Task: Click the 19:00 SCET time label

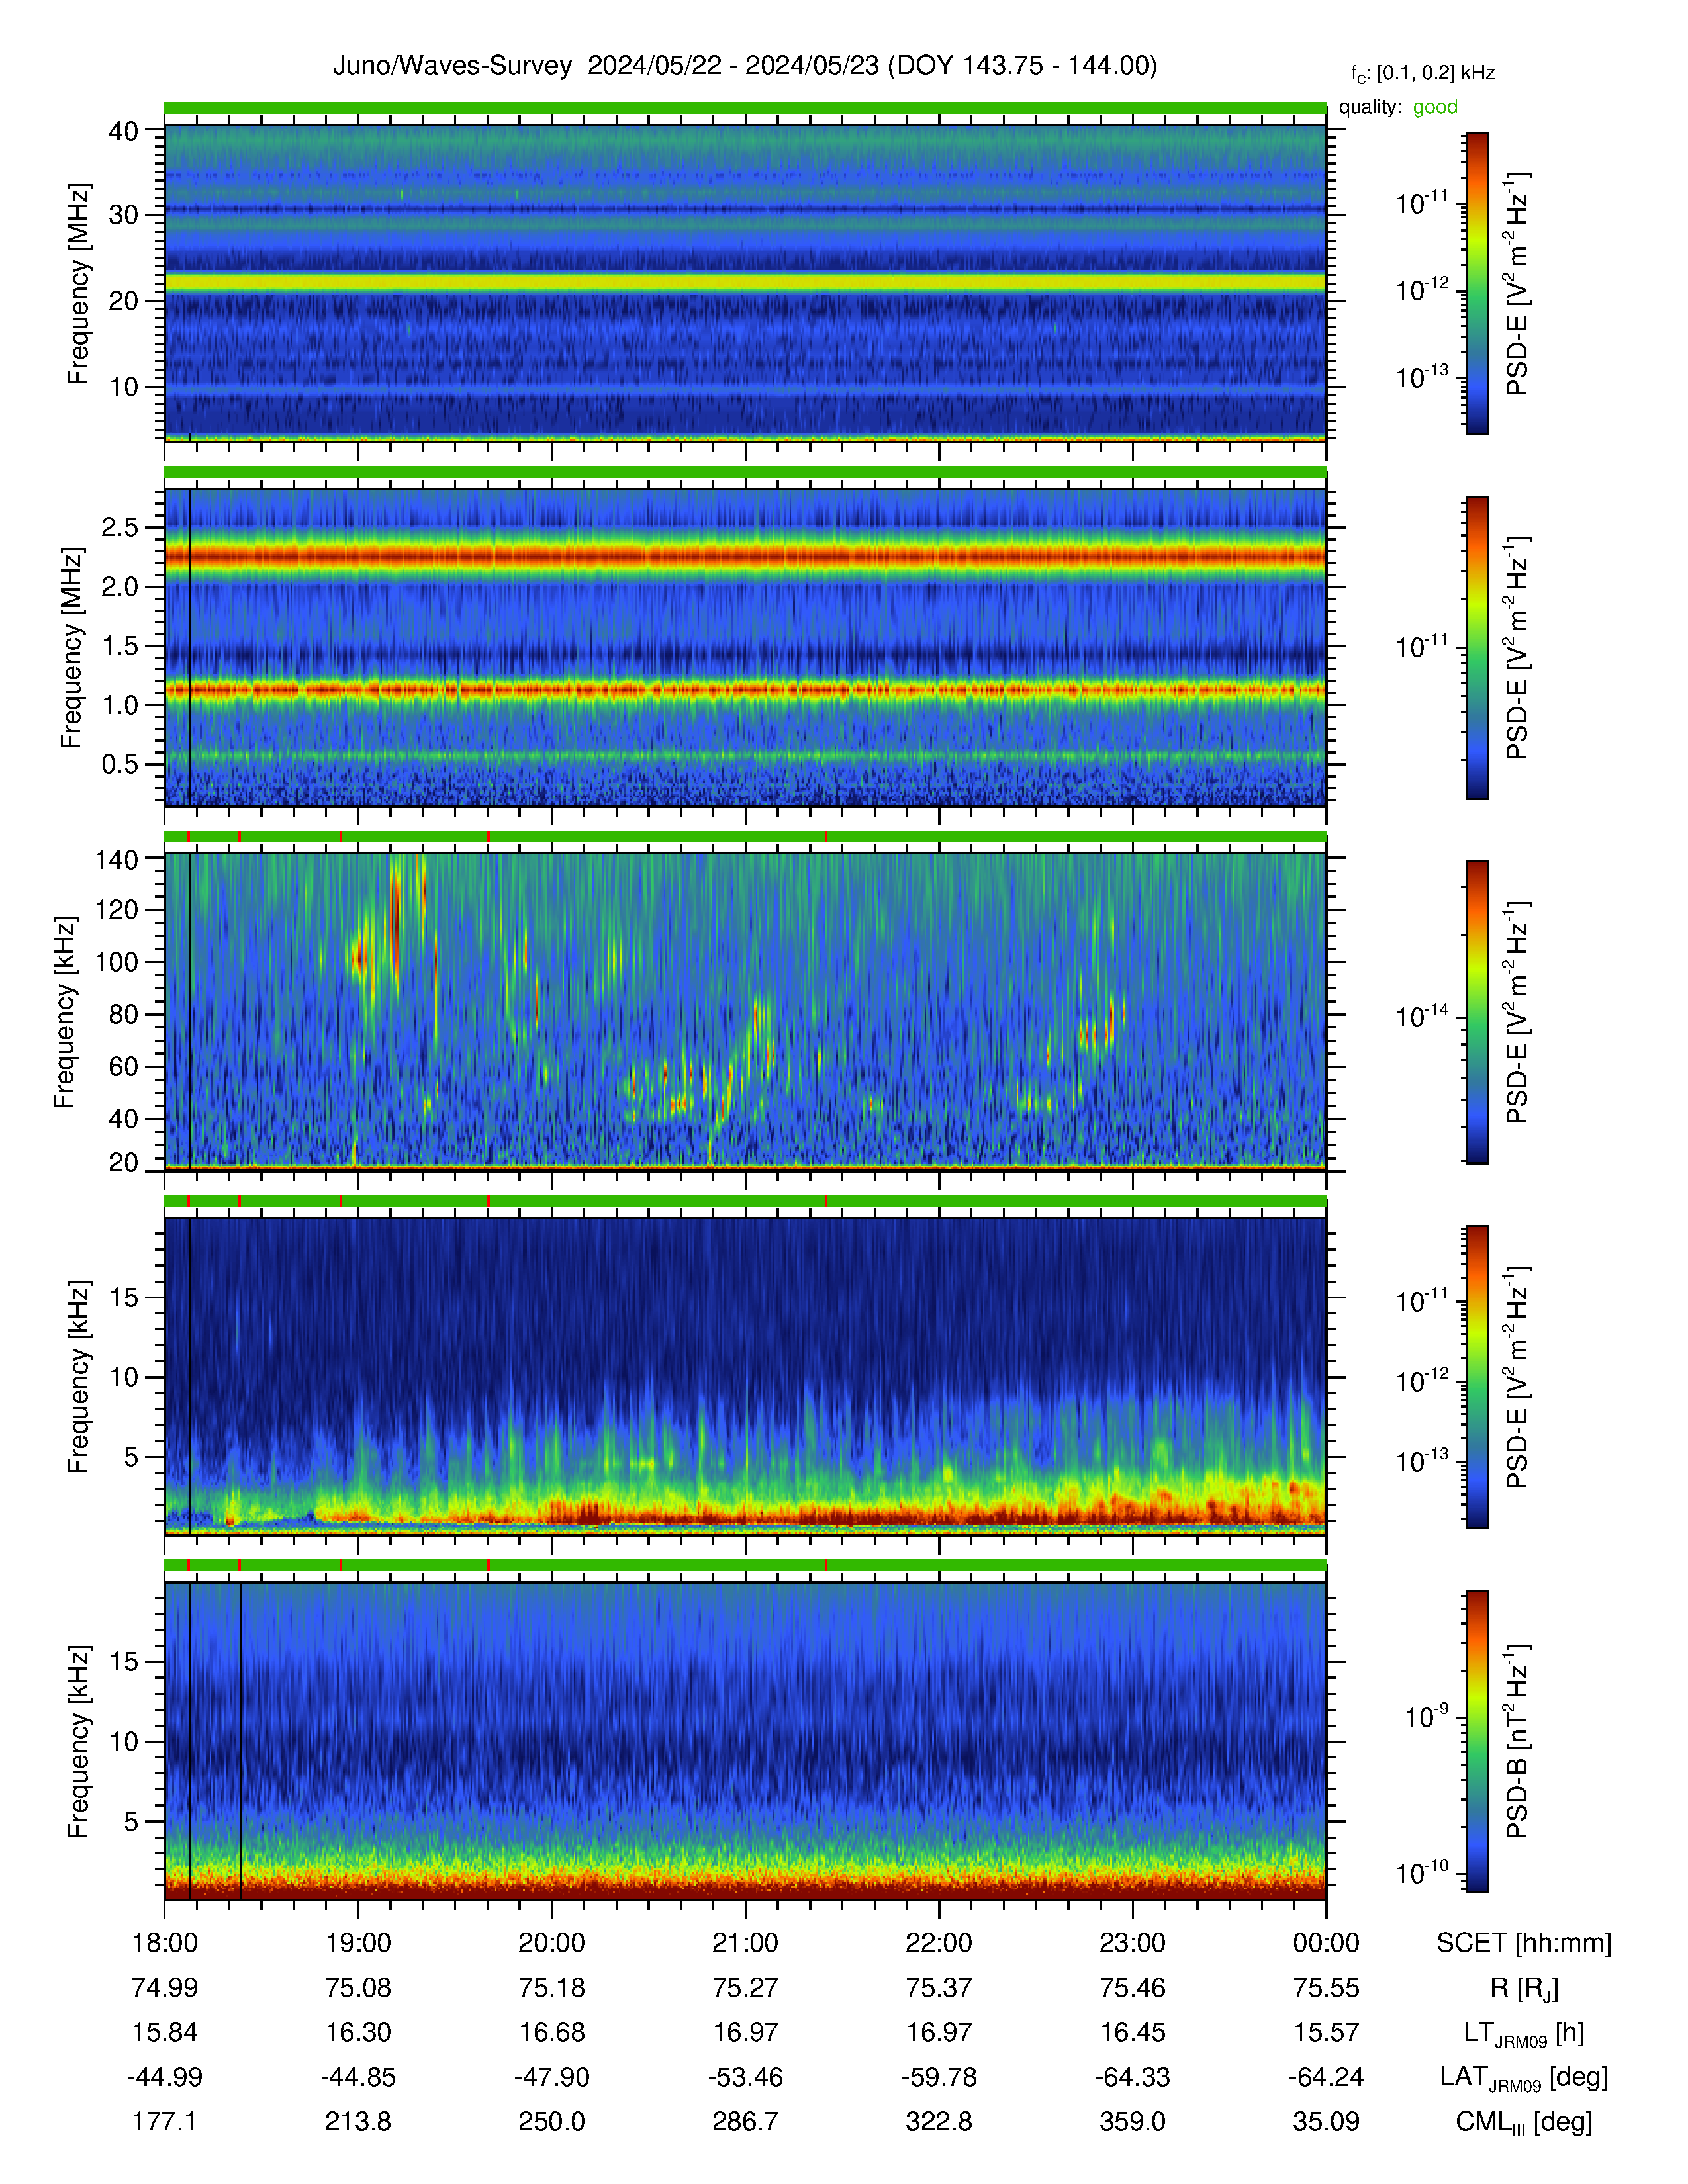Action: [358, 1943]
